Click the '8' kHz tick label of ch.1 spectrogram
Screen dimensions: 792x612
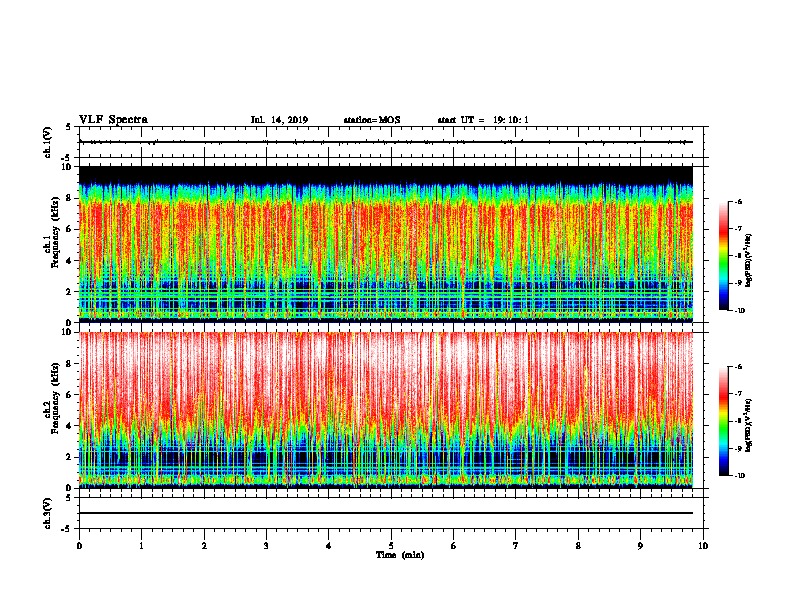point(70,198)
